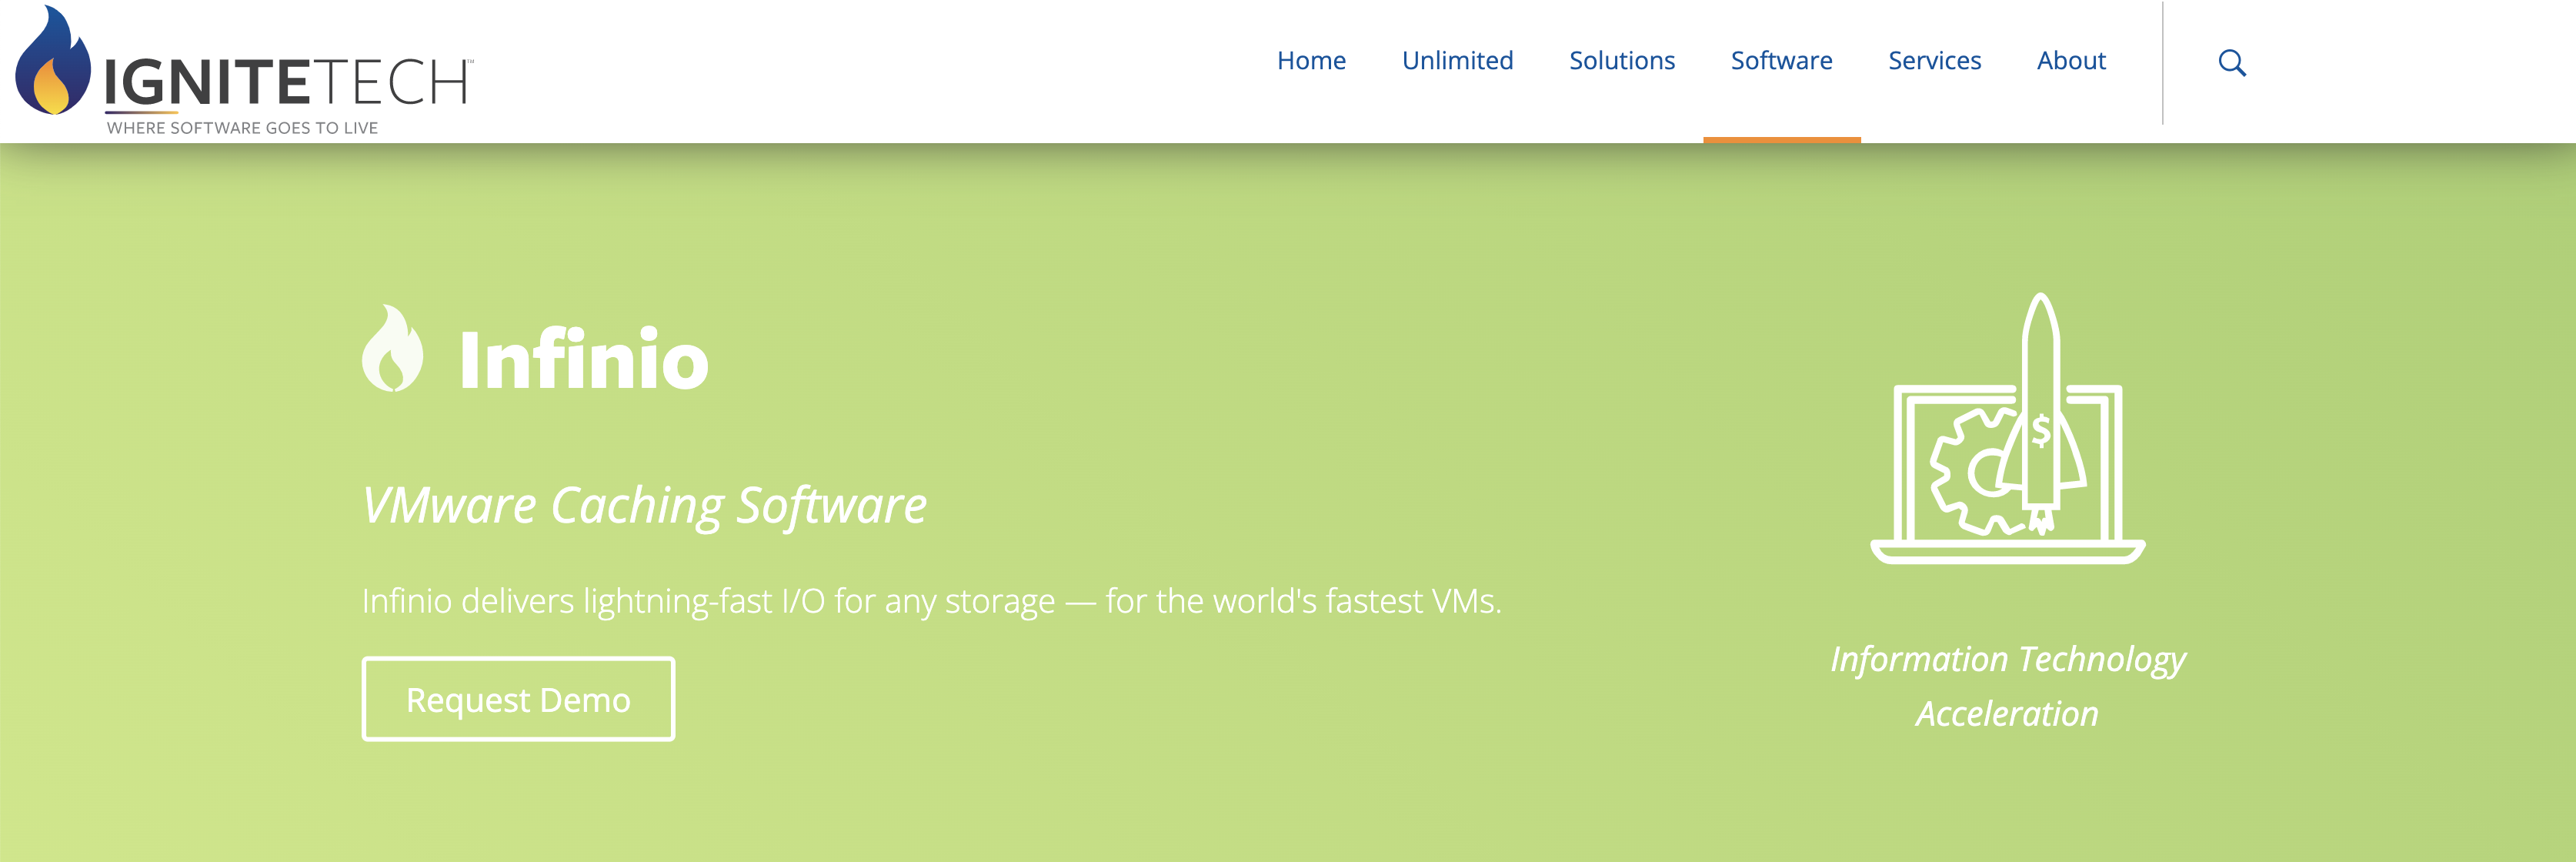Click the orange underline below Software
Image resolution: width=2576 pixels, height=862 pixels.
pyautogui.click(x=1781, y=139)
